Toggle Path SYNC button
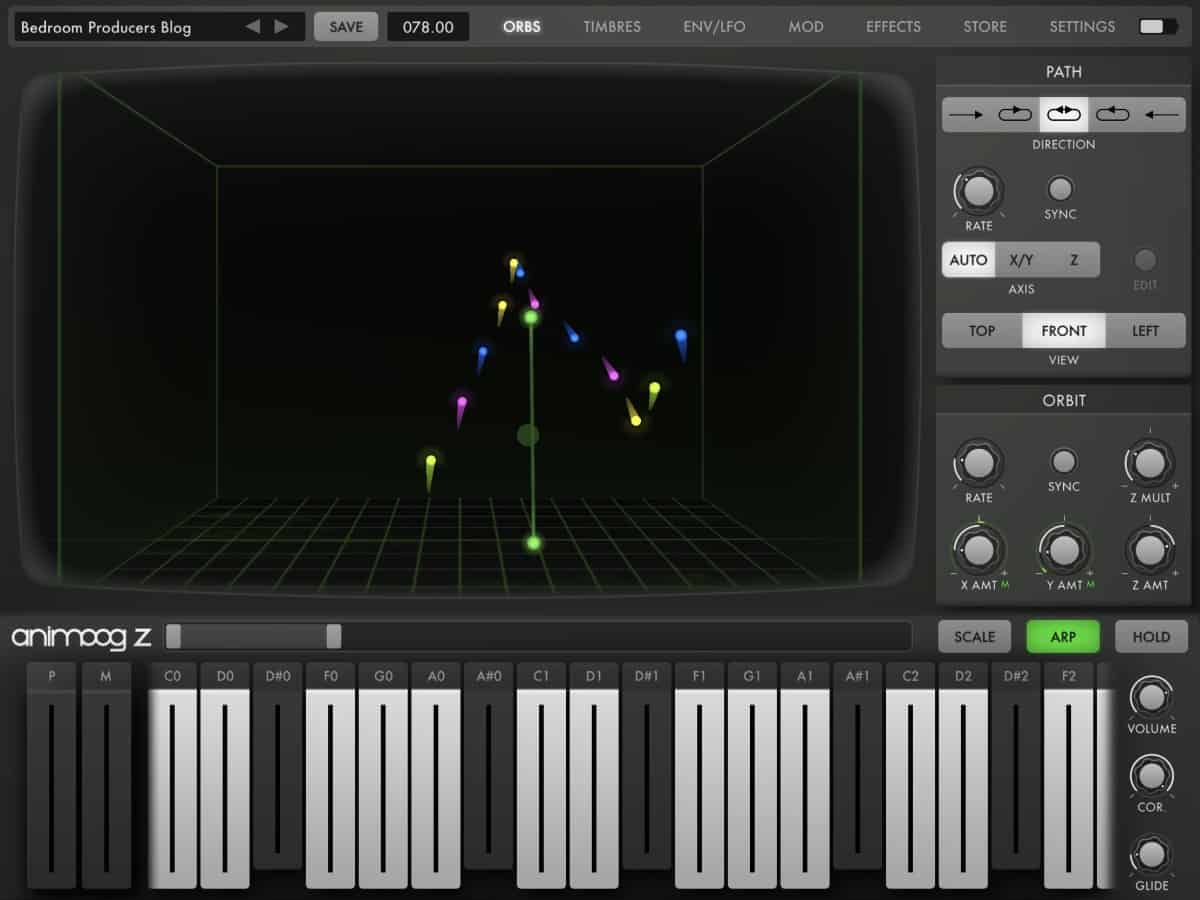The height and width of the screenshot is (900, 1200). click(x=1060, y=189)
